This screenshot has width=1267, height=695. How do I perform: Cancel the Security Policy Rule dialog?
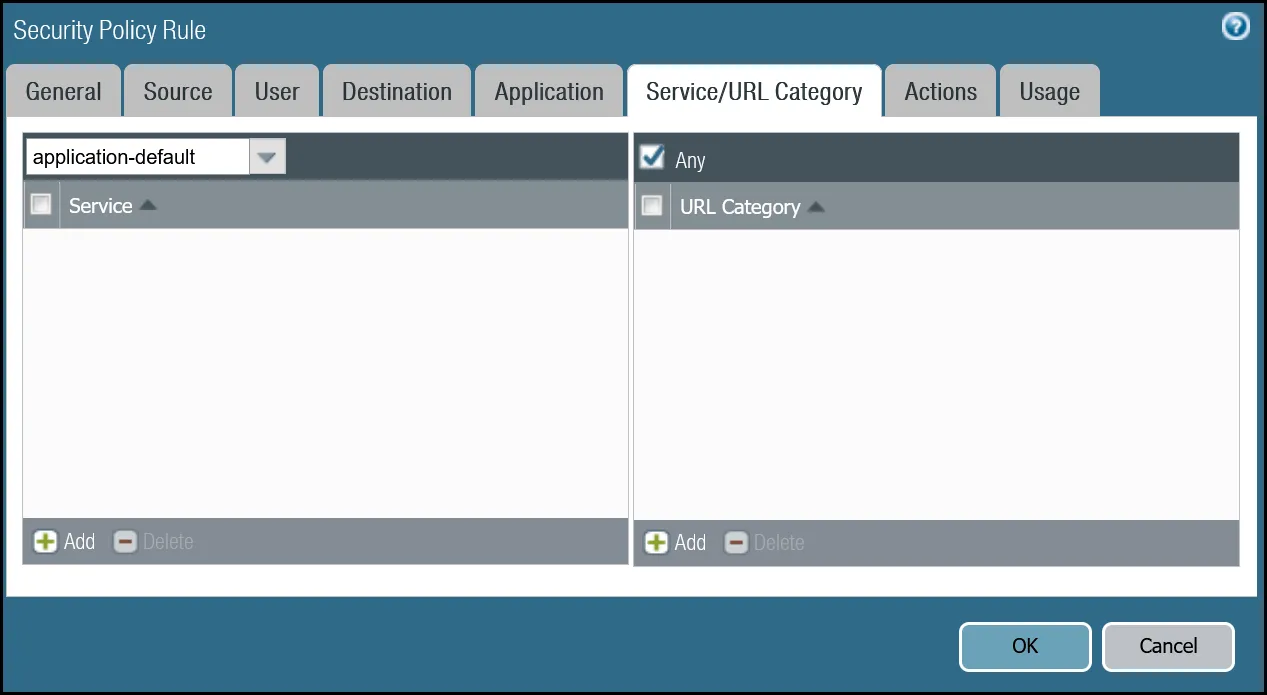tap(1167, 646)
